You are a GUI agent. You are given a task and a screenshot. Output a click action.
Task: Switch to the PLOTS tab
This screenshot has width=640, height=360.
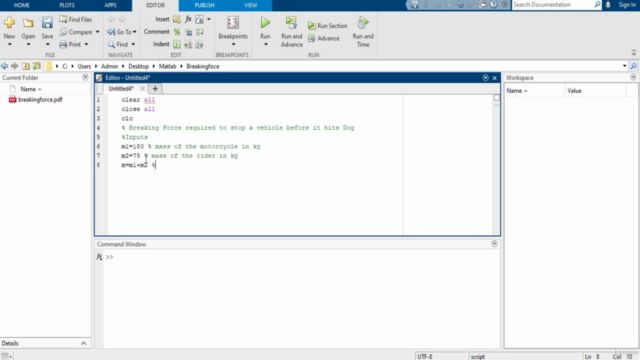pos(67,5)
